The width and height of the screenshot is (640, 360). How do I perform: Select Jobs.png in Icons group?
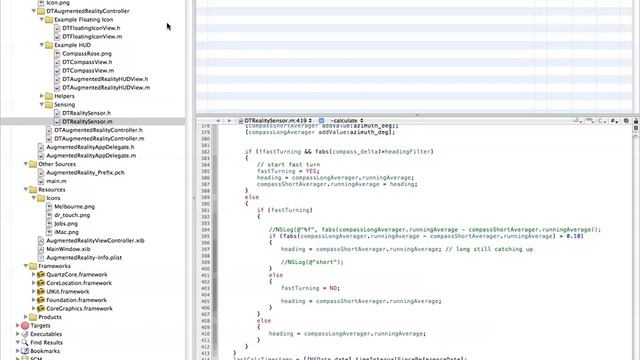[66, 224]
